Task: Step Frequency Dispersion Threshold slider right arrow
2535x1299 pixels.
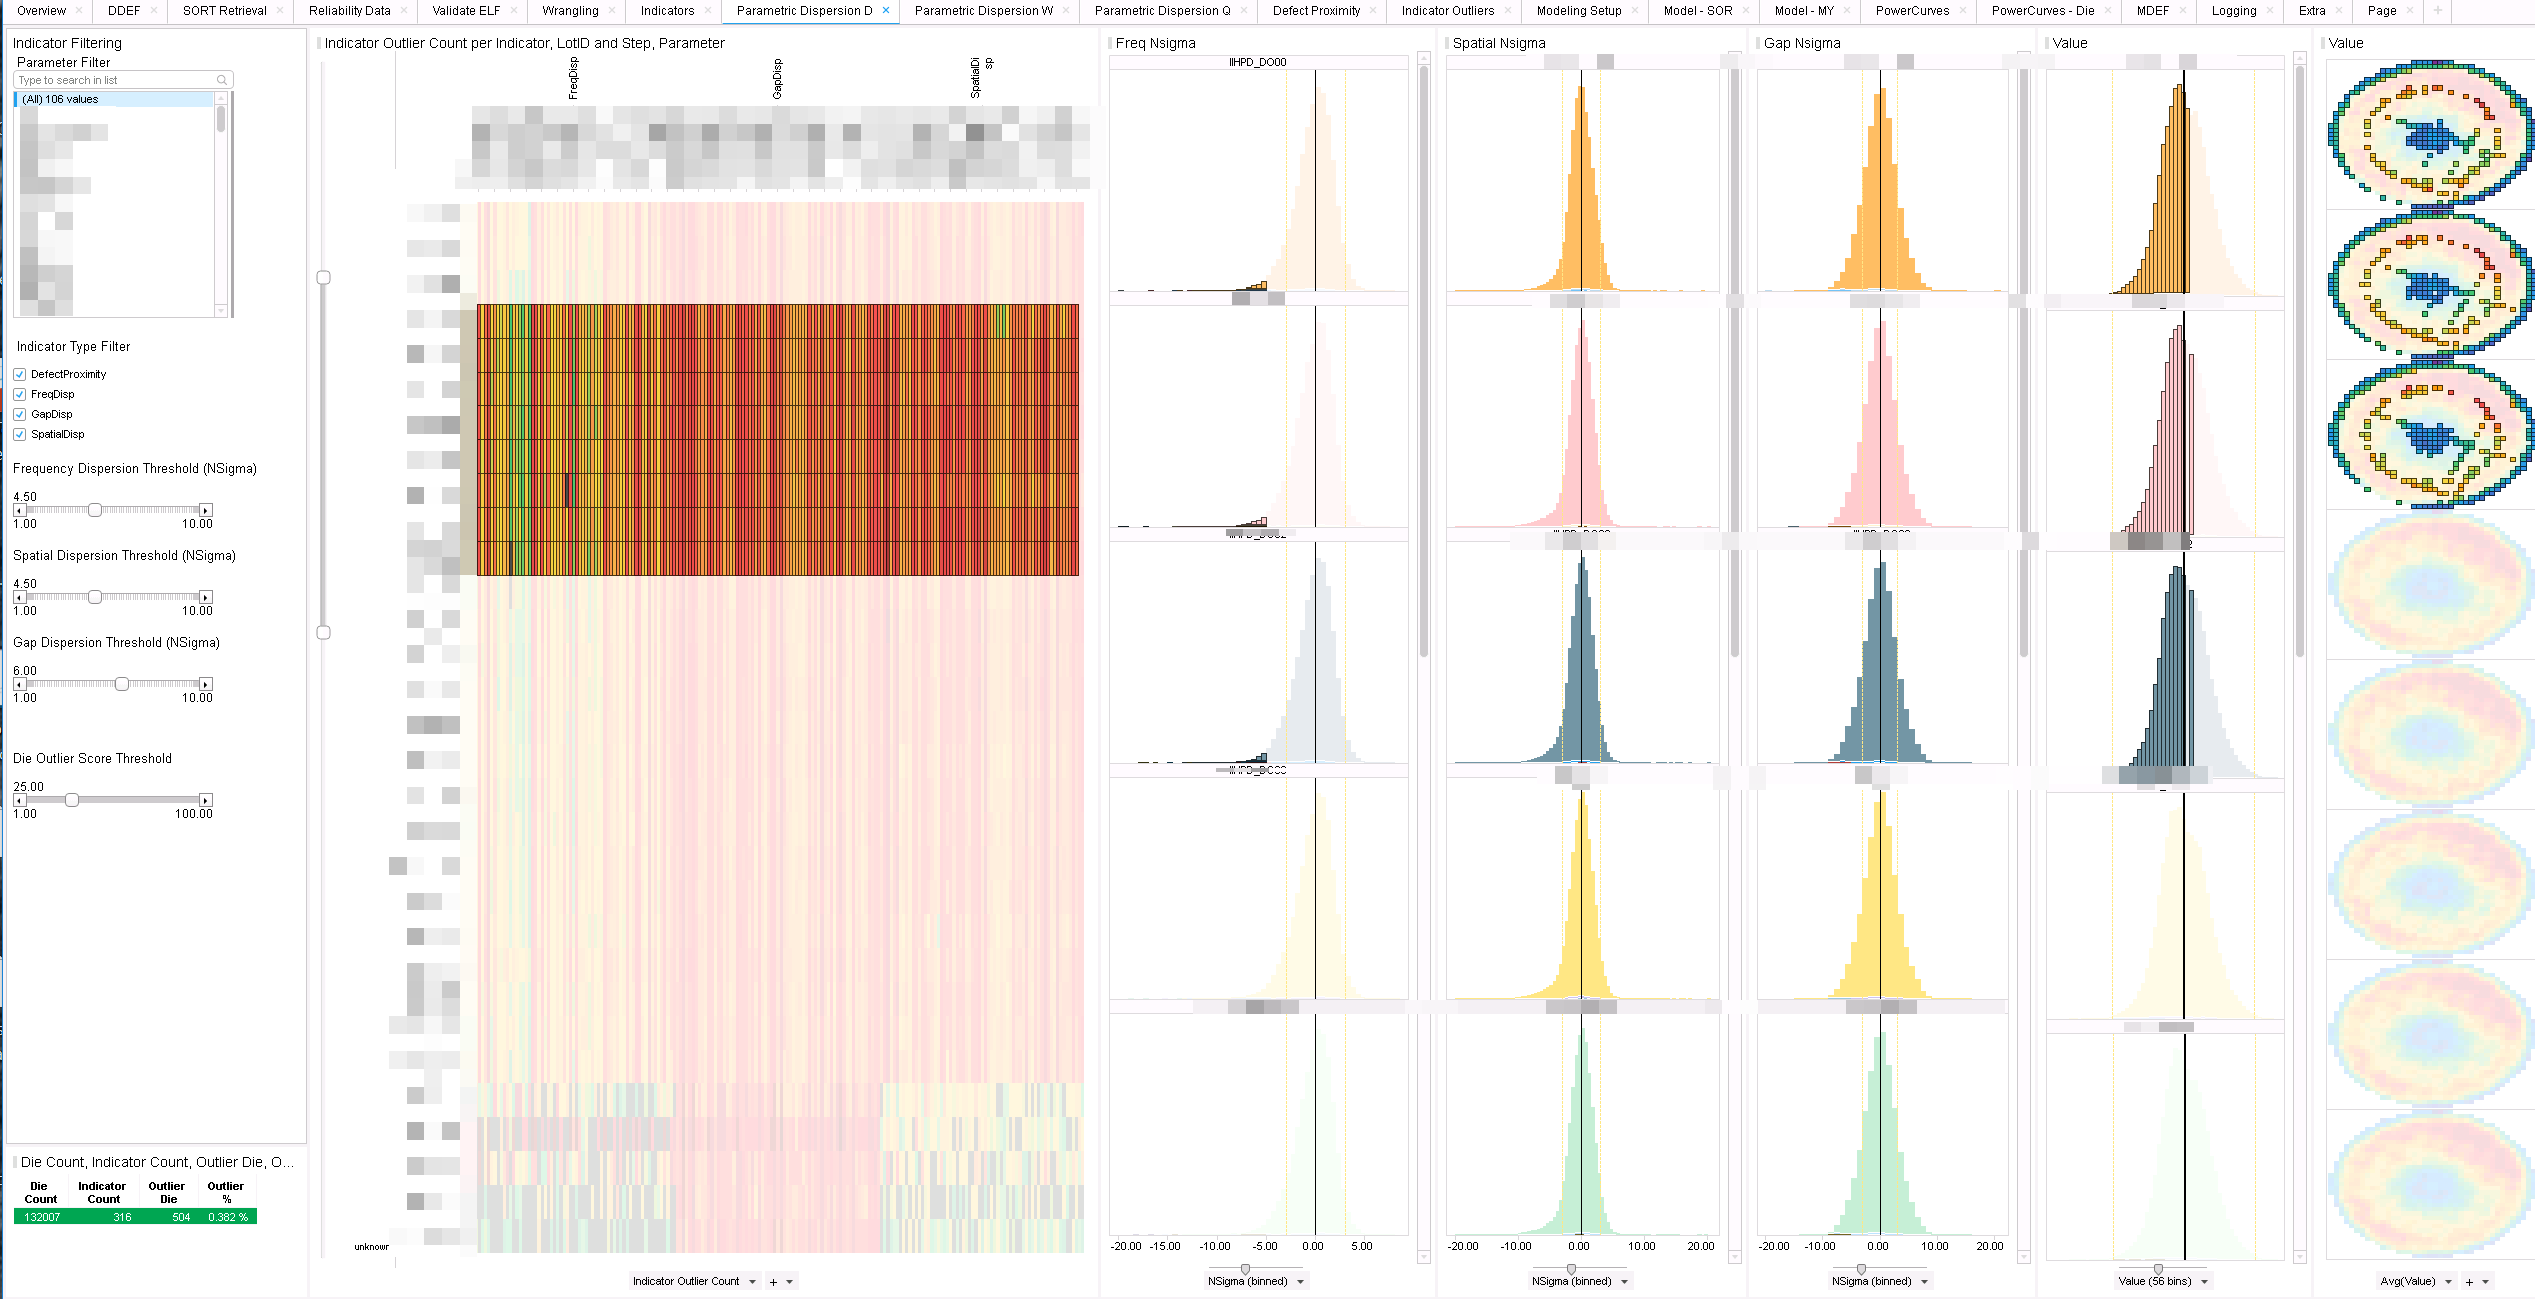Action: [206, 510]
